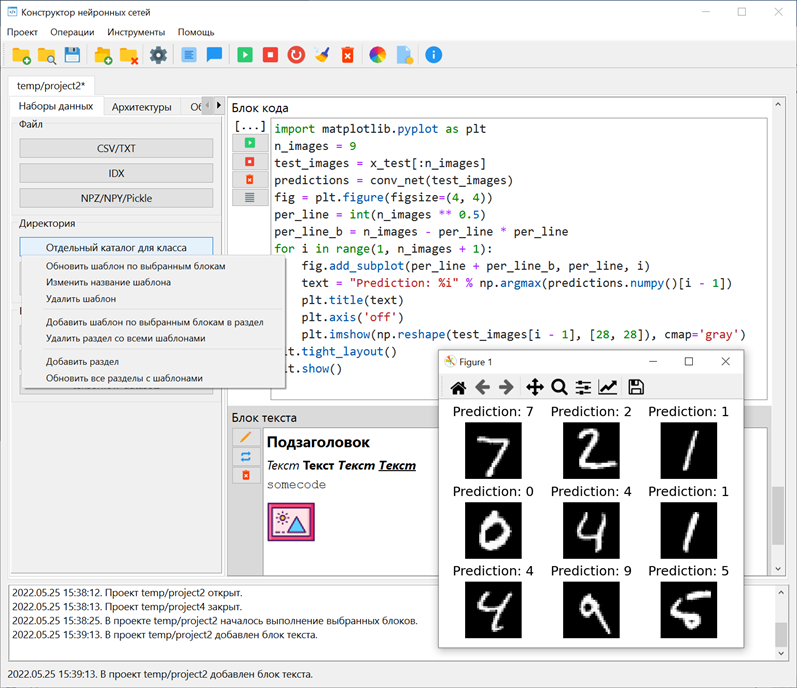The width and height of the screenshot is (797, 688).
Task: Click the red stop toolbar icon
Action: [x=270, y=55]
